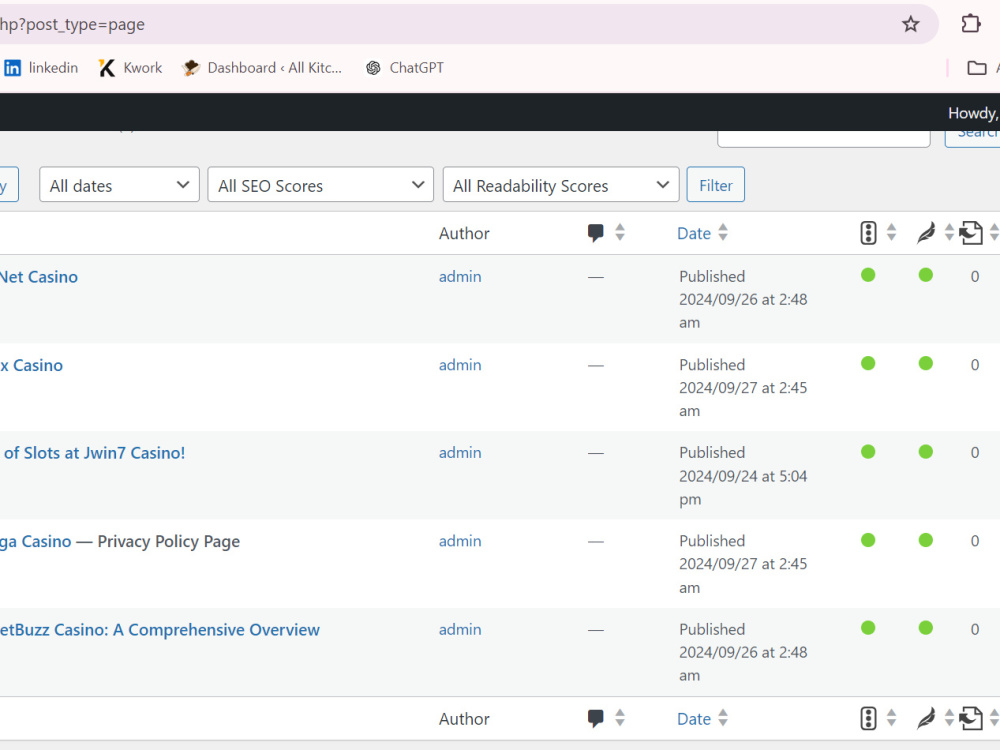1000x750 pixels.
Task: Click admin author in Privacy Policy row
Action: (x=460, y=541)
